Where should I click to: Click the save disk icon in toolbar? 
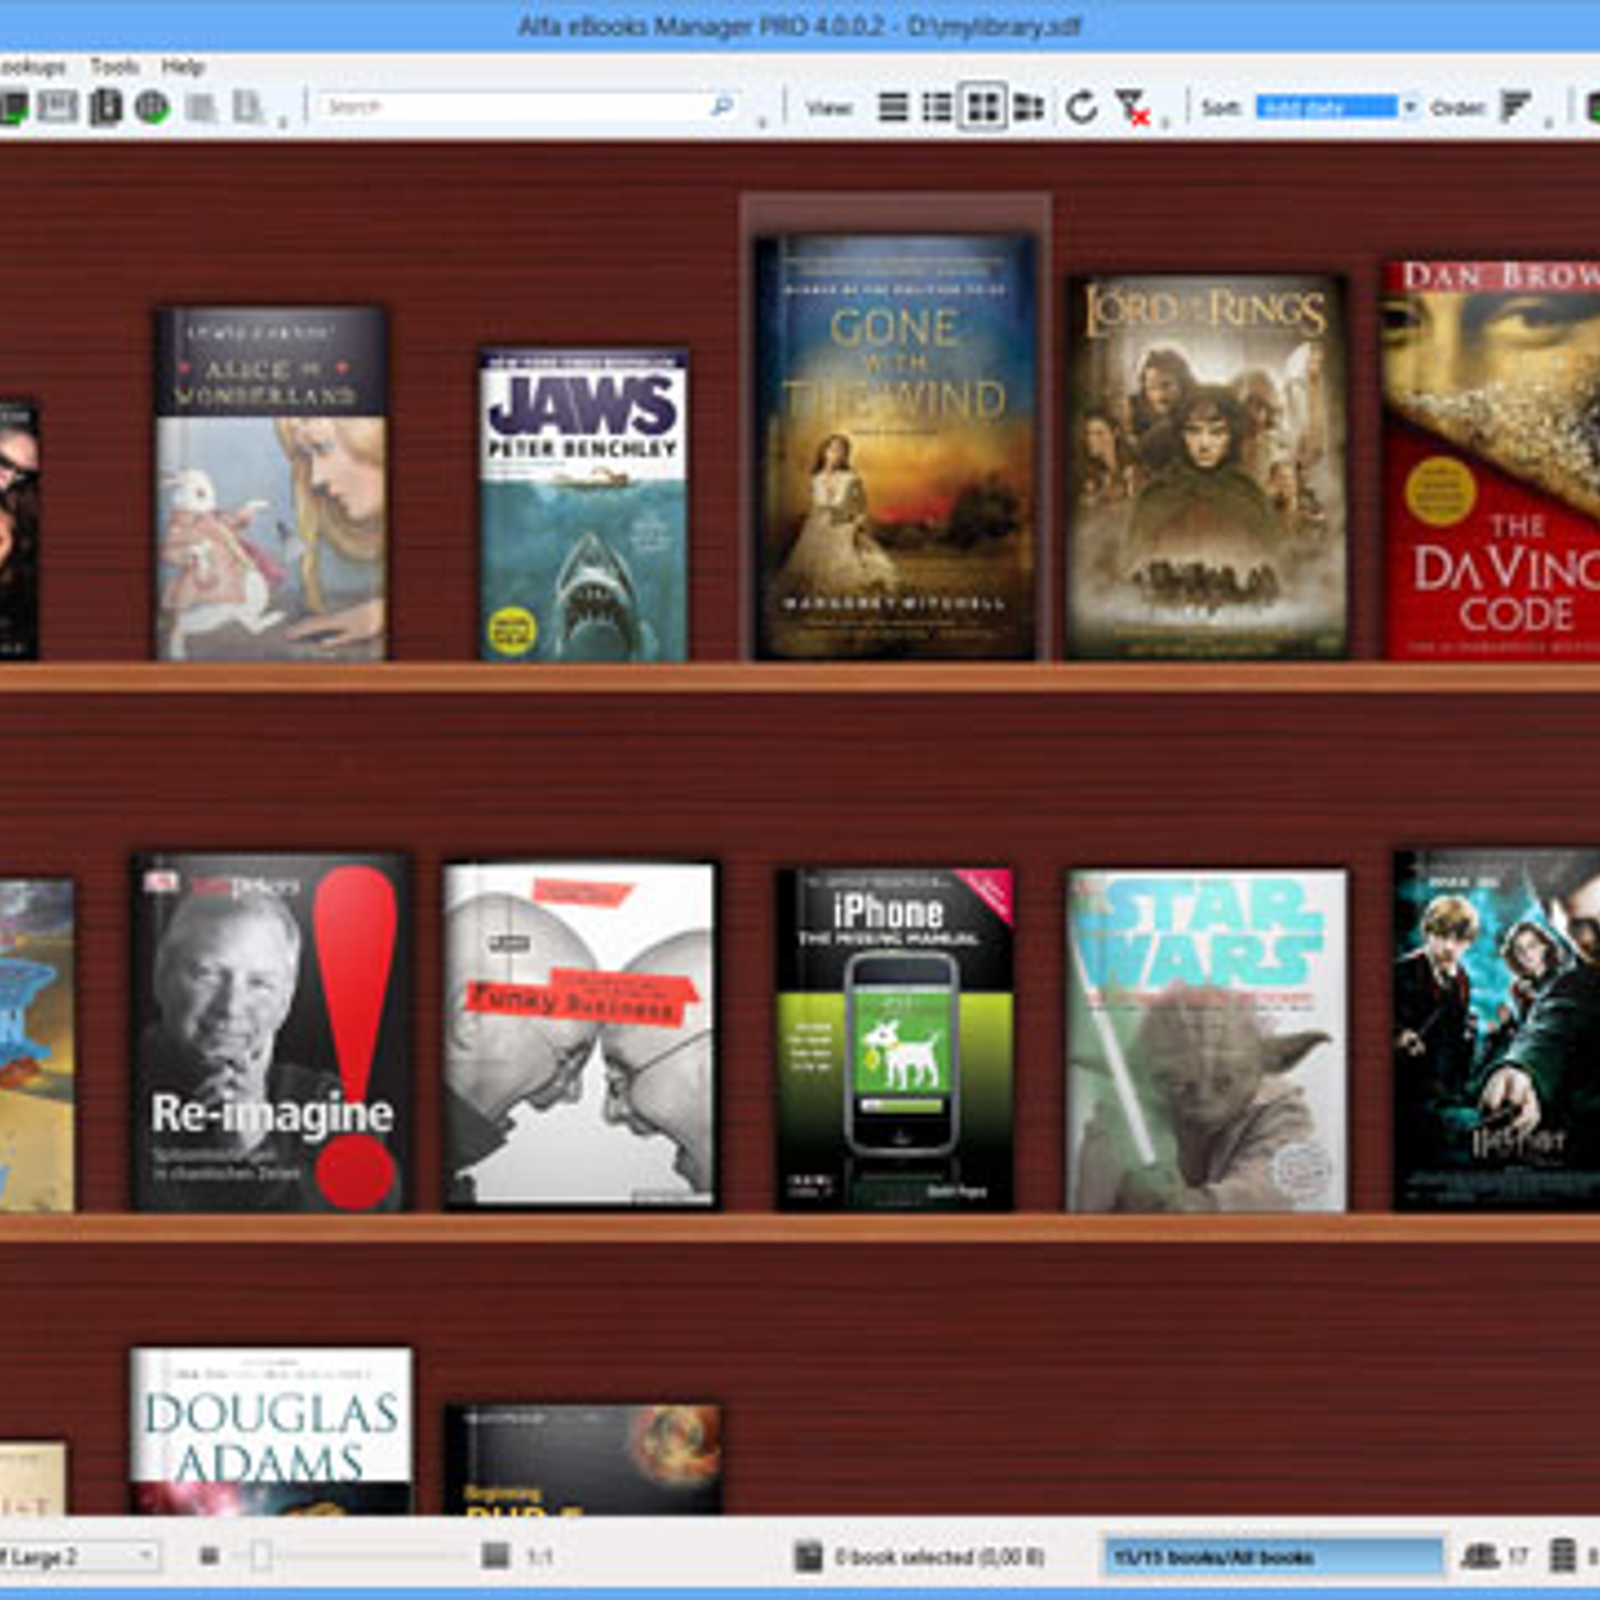point(57,106)
